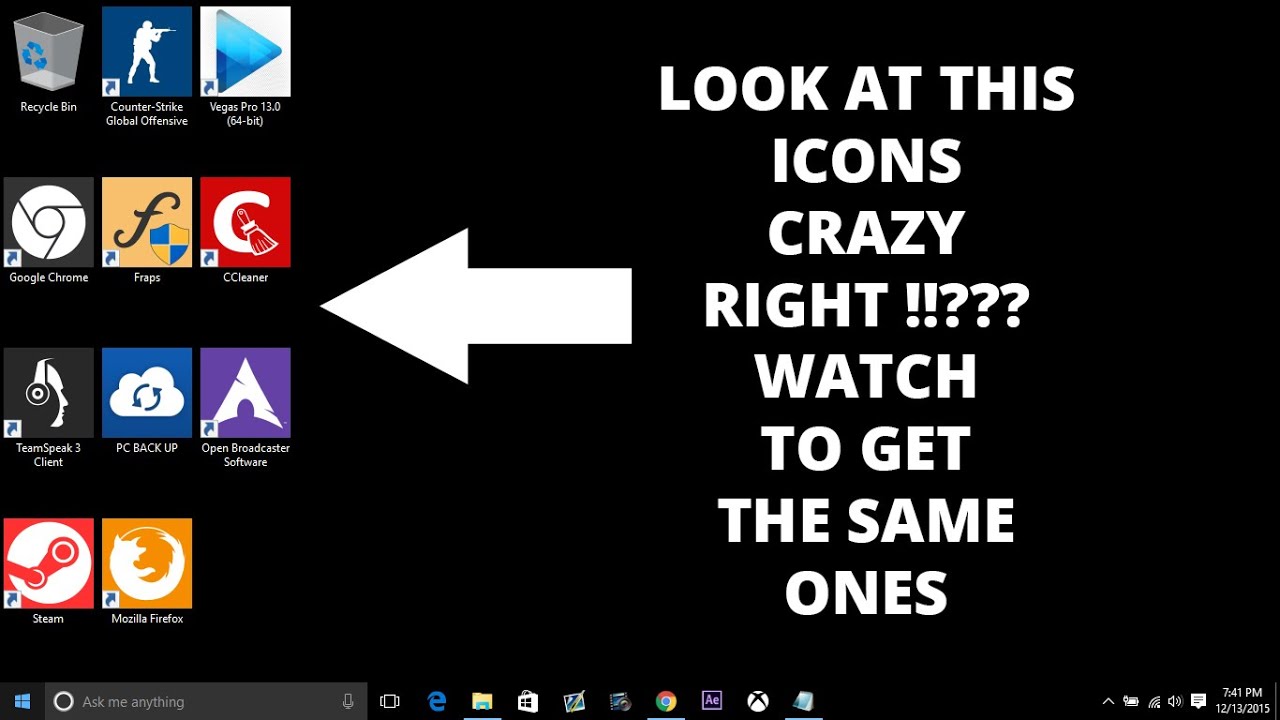
Task: Start Open Broadcaster Software
Action: point(245,392)
